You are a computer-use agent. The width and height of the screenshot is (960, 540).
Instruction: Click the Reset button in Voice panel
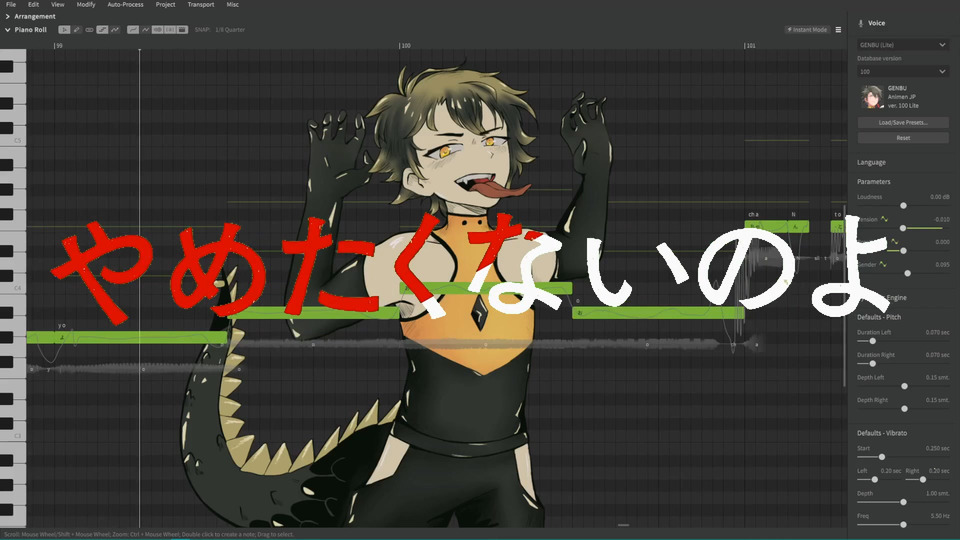(x=903, y=138)
